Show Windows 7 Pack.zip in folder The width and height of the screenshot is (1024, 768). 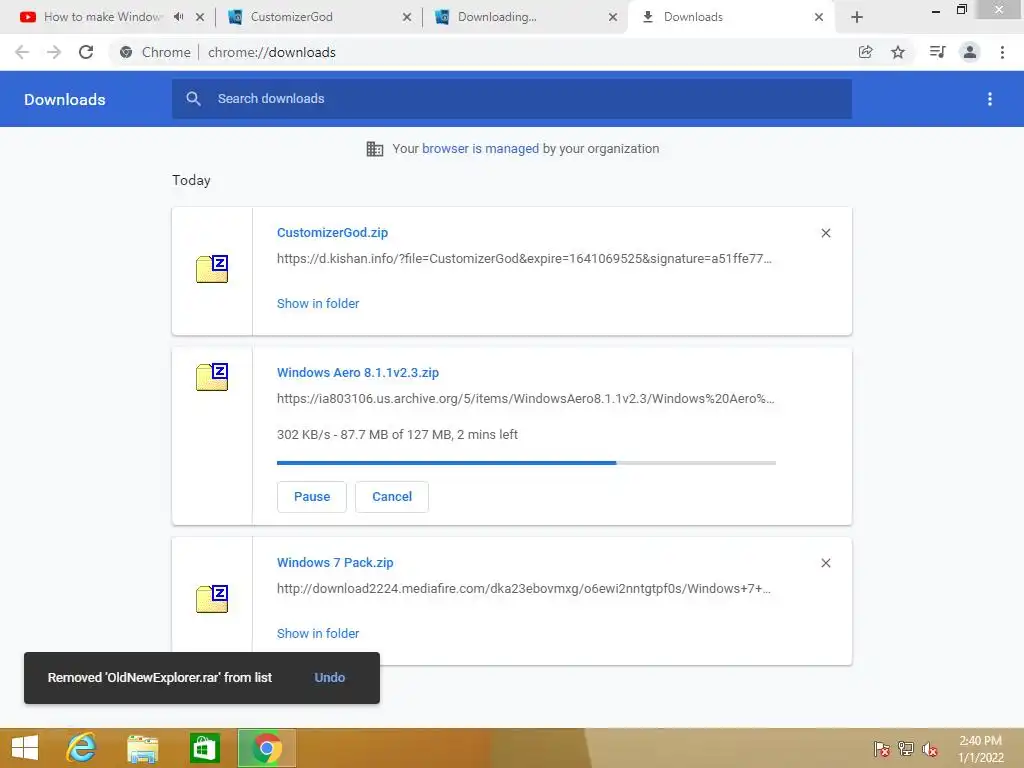[318, 633]
